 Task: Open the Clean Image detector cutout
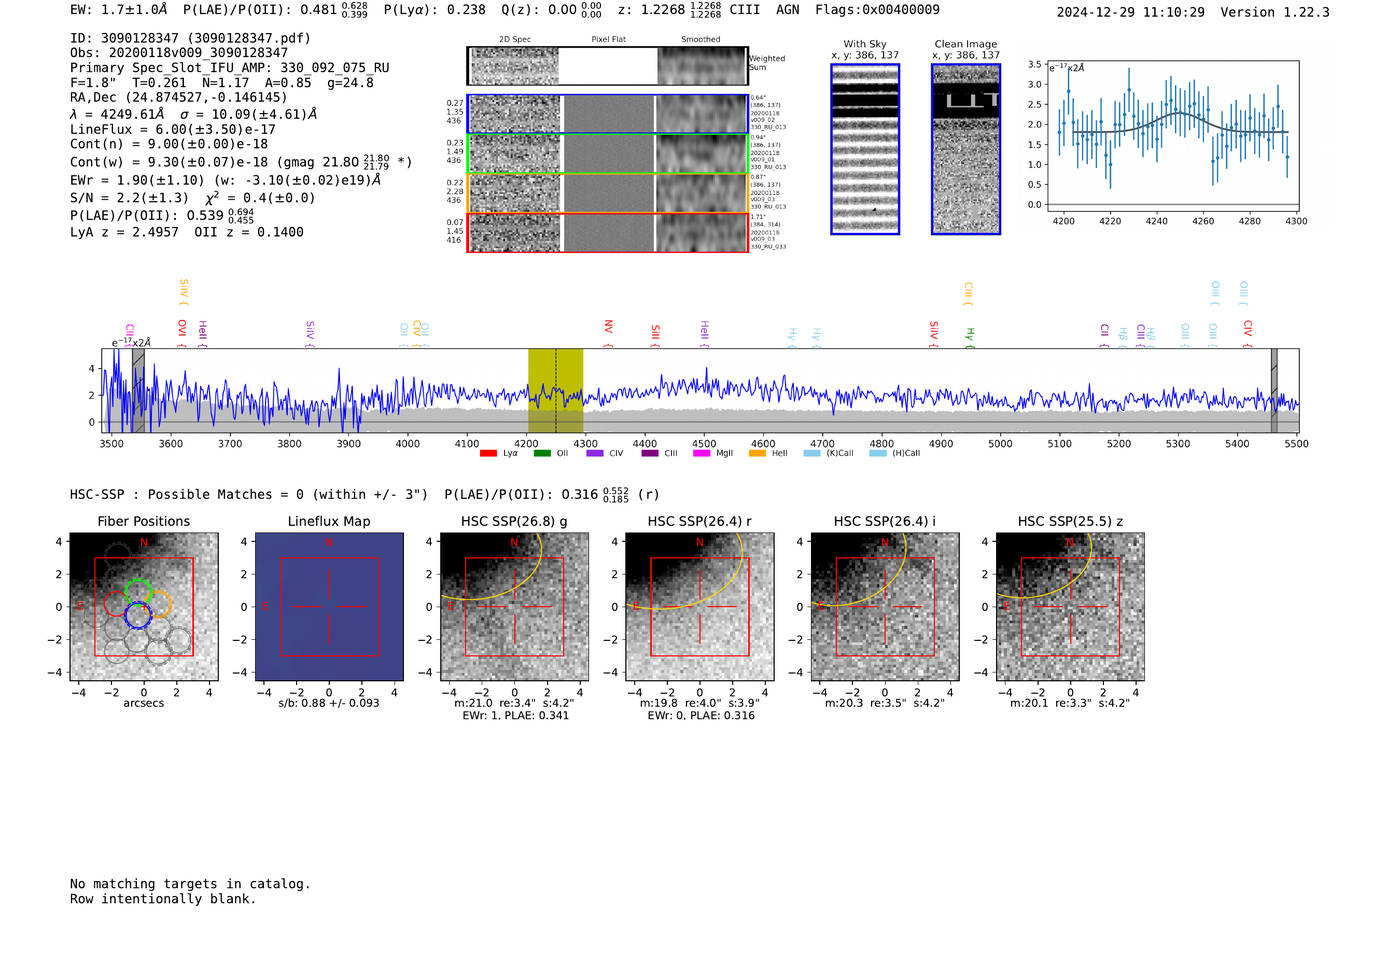click(966, 149)
